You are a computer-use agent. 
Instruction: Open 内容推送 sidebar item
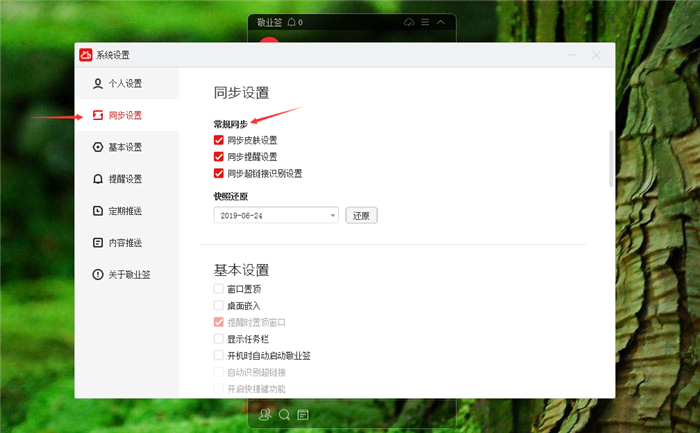tap(127, 243)
